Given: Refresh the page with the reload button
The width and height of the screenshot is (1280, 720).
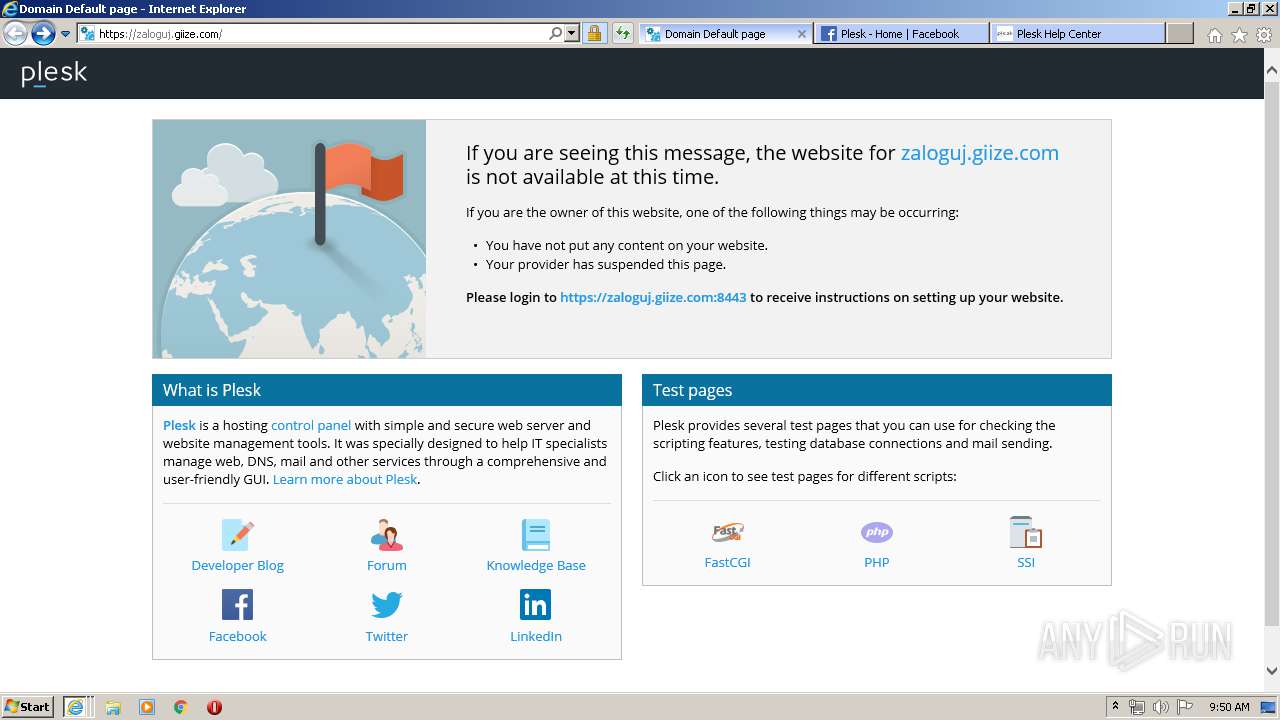Looking at the screenshot, I should [622, 33].
